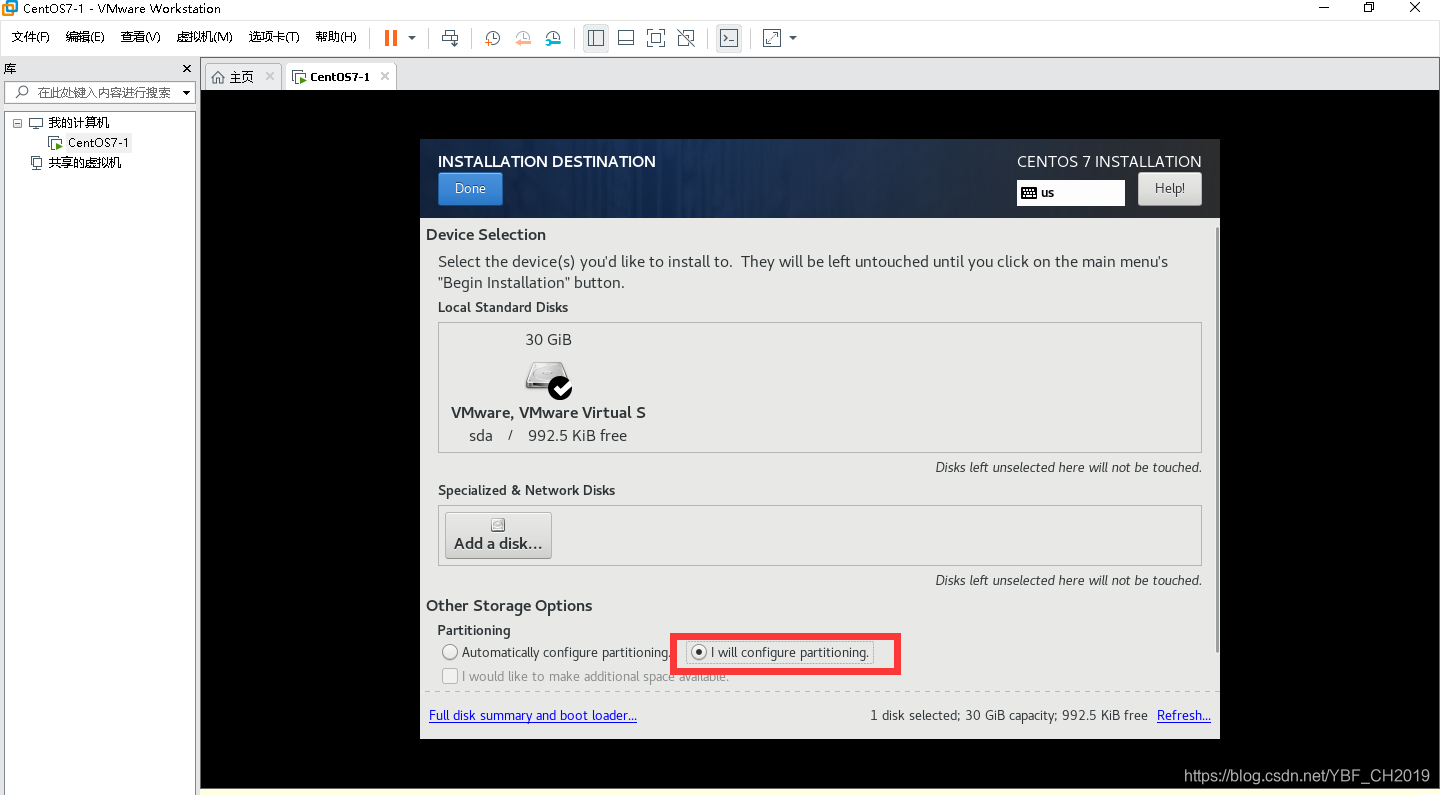The height and width of the screenshot is (795, 1440).
Task: Click the keyboard icon in layout field
Action: (x=1029, y=193)
